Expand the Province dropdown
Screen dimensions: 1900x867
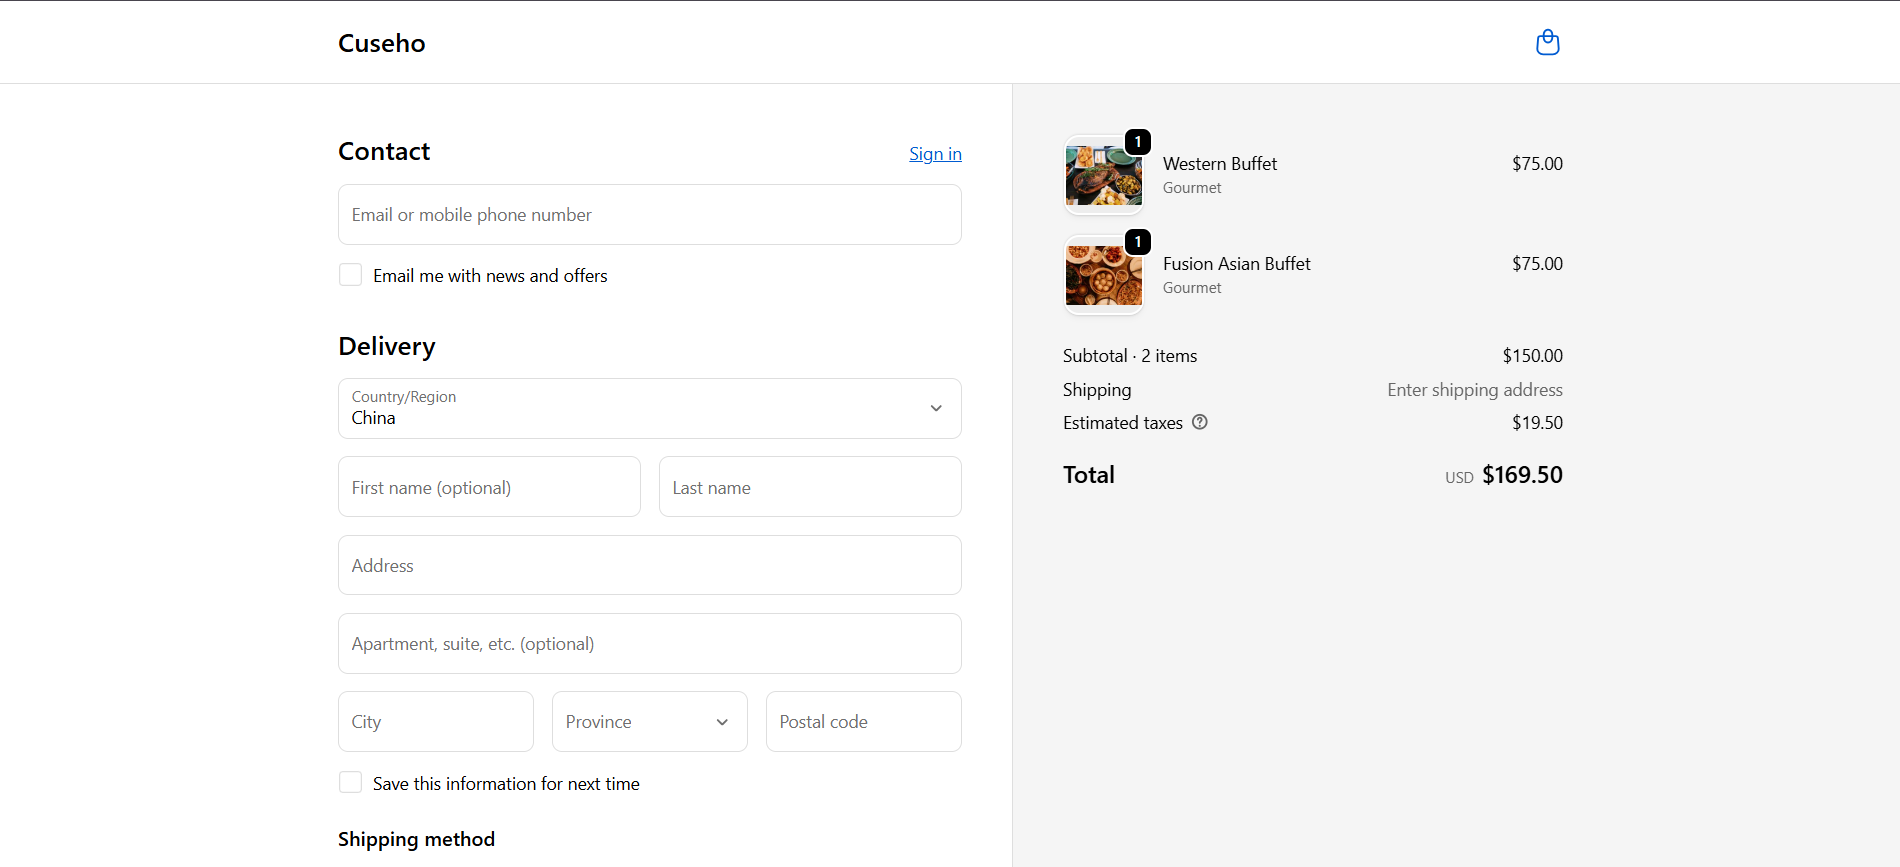[650, 721]
